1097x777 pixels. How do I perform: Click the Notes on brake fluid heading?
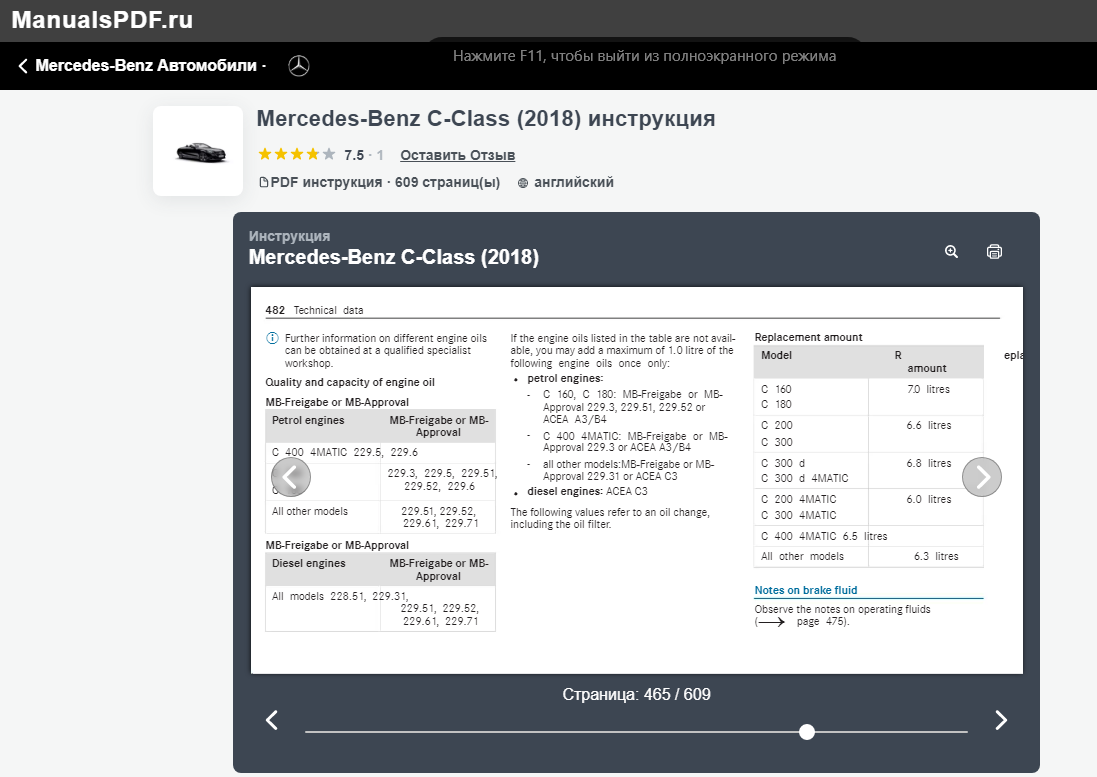pos(805,590)
